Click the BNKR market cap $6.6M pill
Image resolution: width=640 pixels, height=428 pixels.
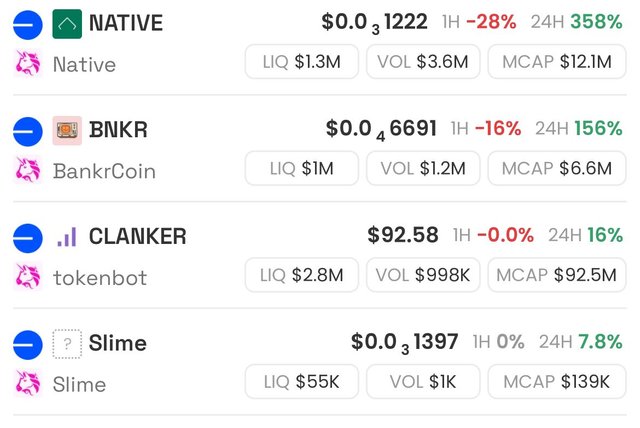click(556, 169)
